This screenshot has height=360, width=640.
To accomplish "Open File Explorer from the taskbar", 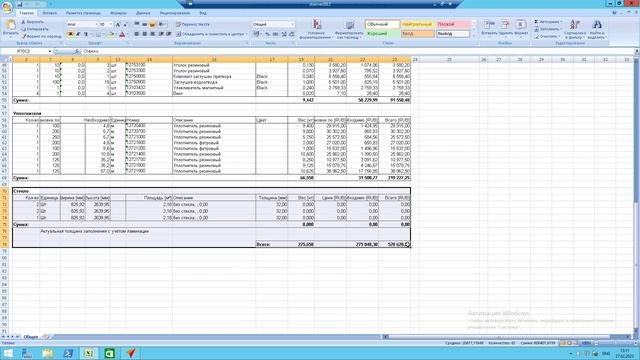I will 47,353.
